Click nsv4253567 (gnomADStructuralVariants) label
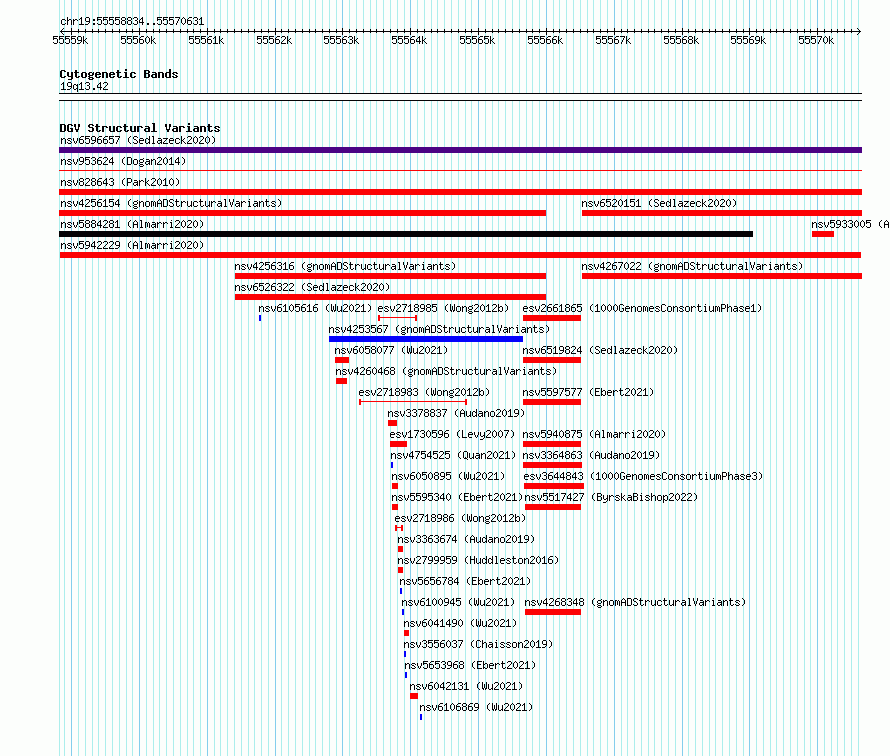 tap(439, 329)
